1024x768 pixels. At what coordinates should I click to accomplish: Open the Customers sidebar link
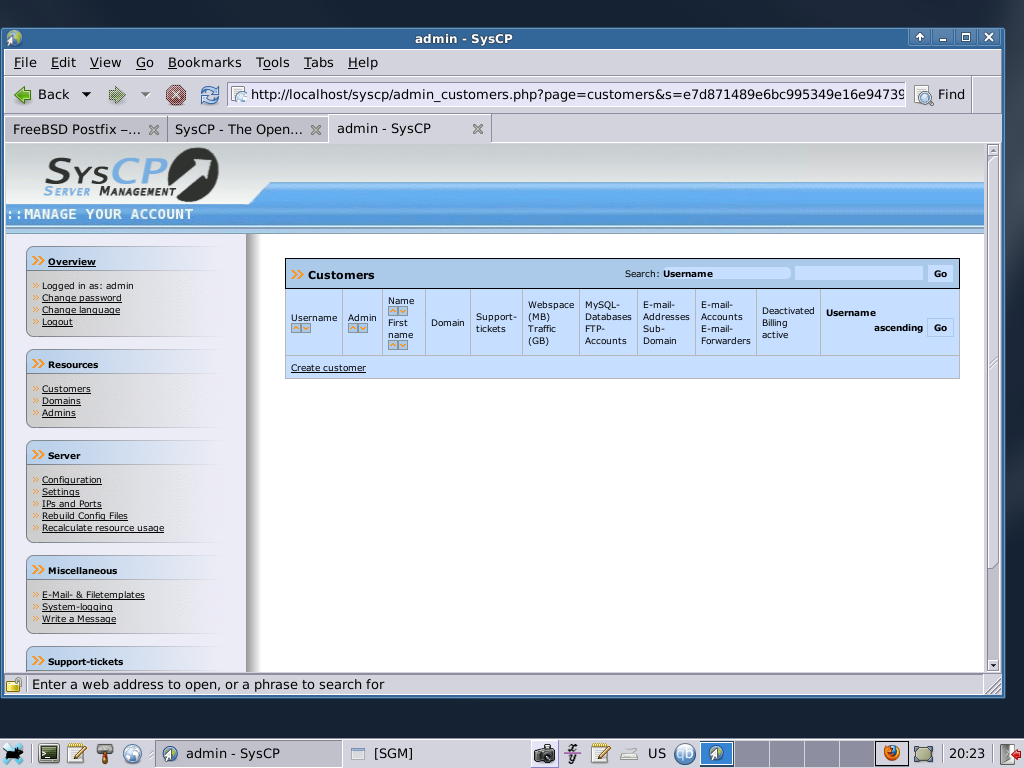click(66, 389)
